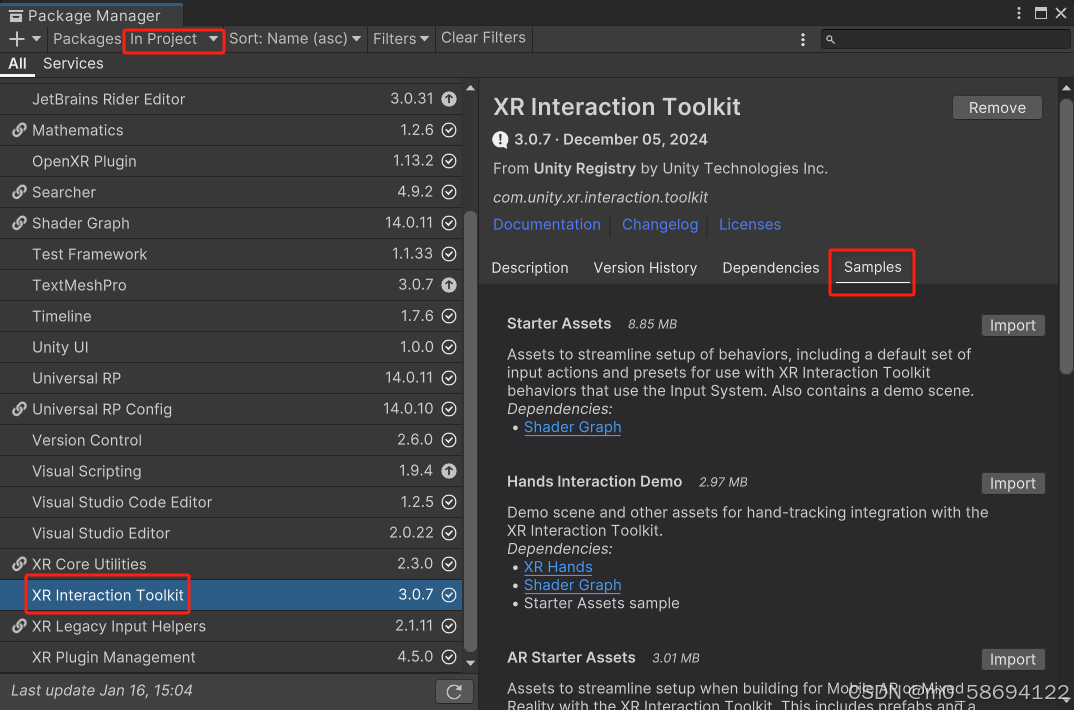The width and height of the screenshot is (1074, 710).
Task: Open the Documentation link
Action: click(547, 224)
